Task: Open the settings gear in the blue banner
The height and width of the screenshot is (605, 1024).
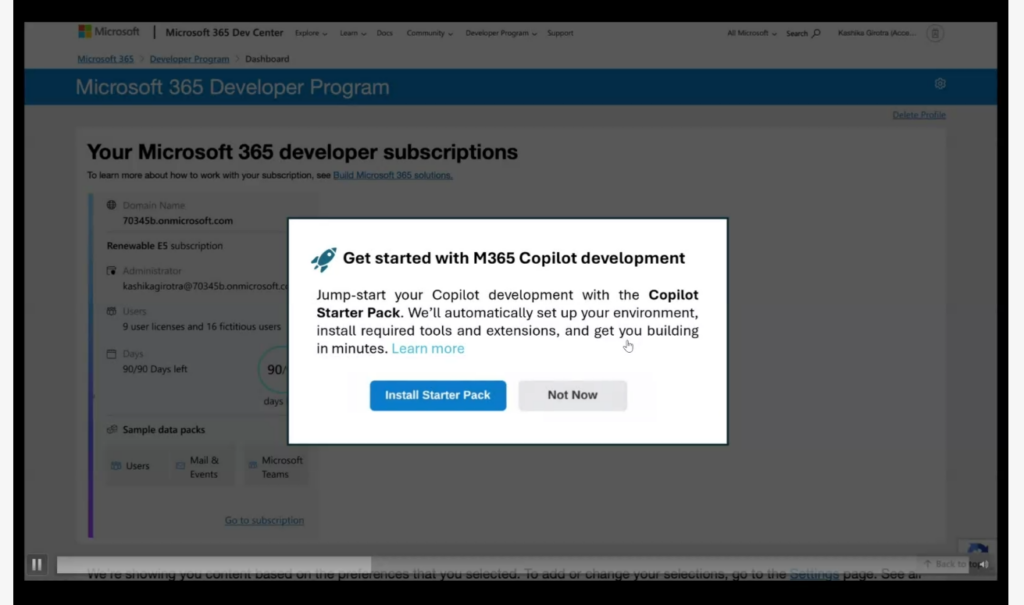Action: [x=939, y=84]
